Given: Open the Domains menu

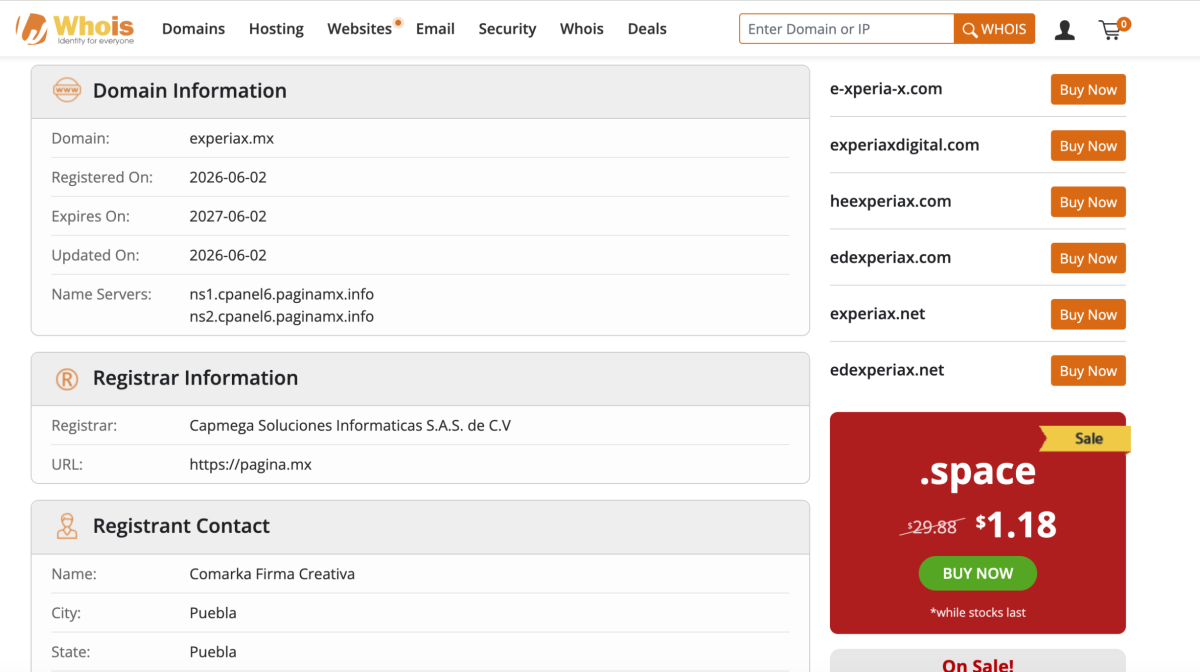Looking at the screenshot, I should [193, 29].
